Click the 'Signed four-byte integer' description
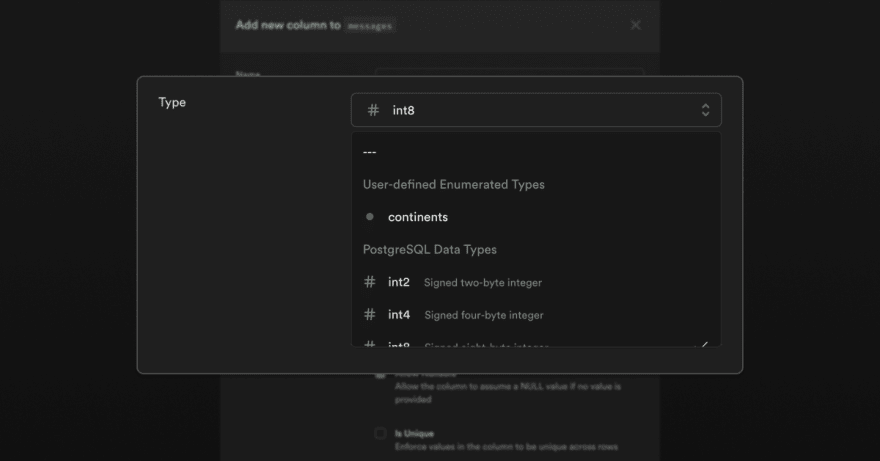 click(x=484, y=316)
